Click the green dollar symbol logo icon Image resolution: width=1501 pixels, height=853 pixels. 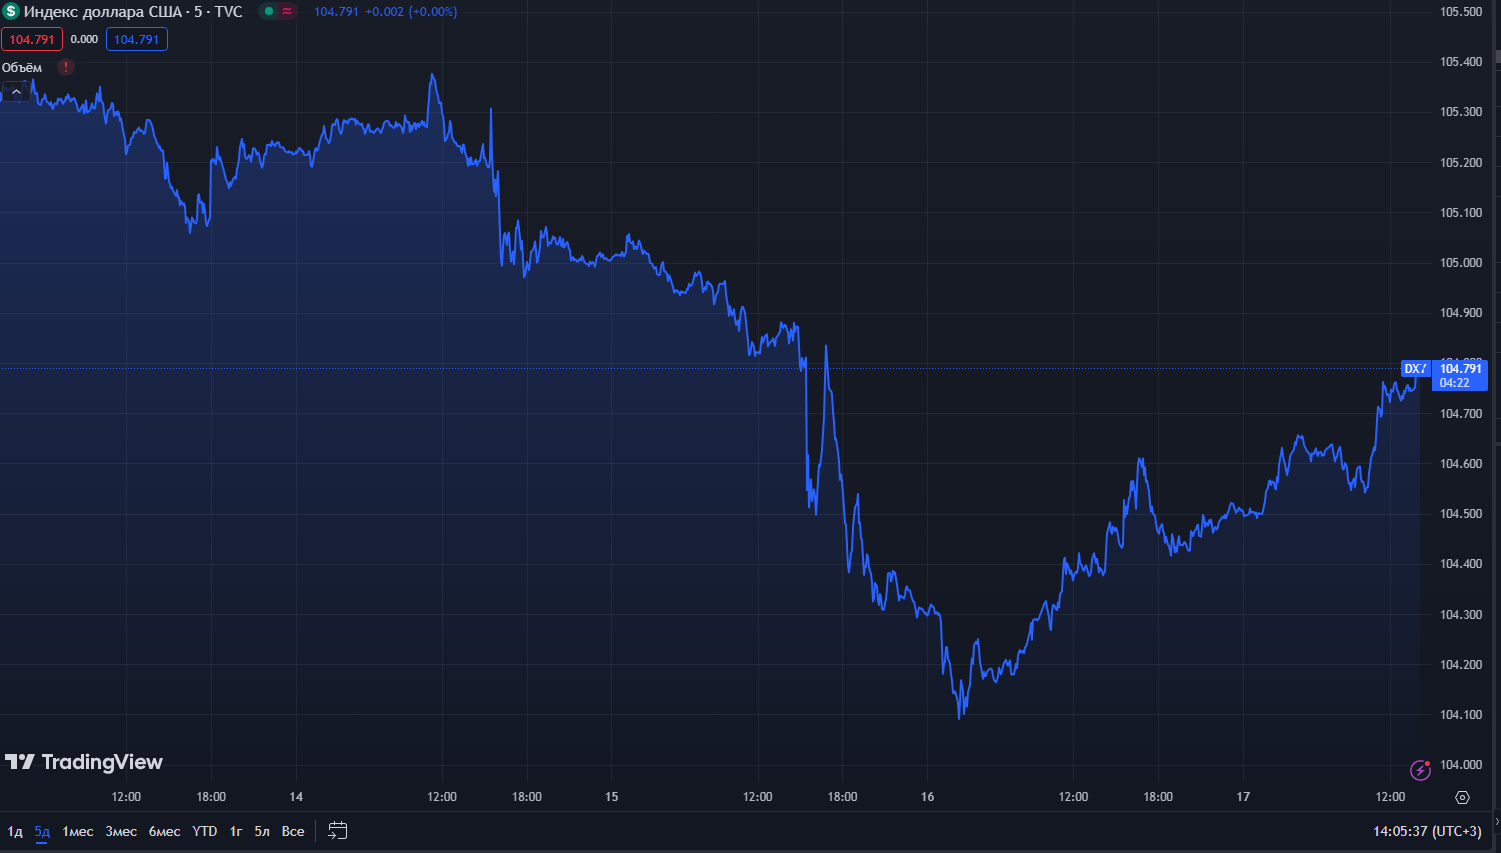click(11, 12)
